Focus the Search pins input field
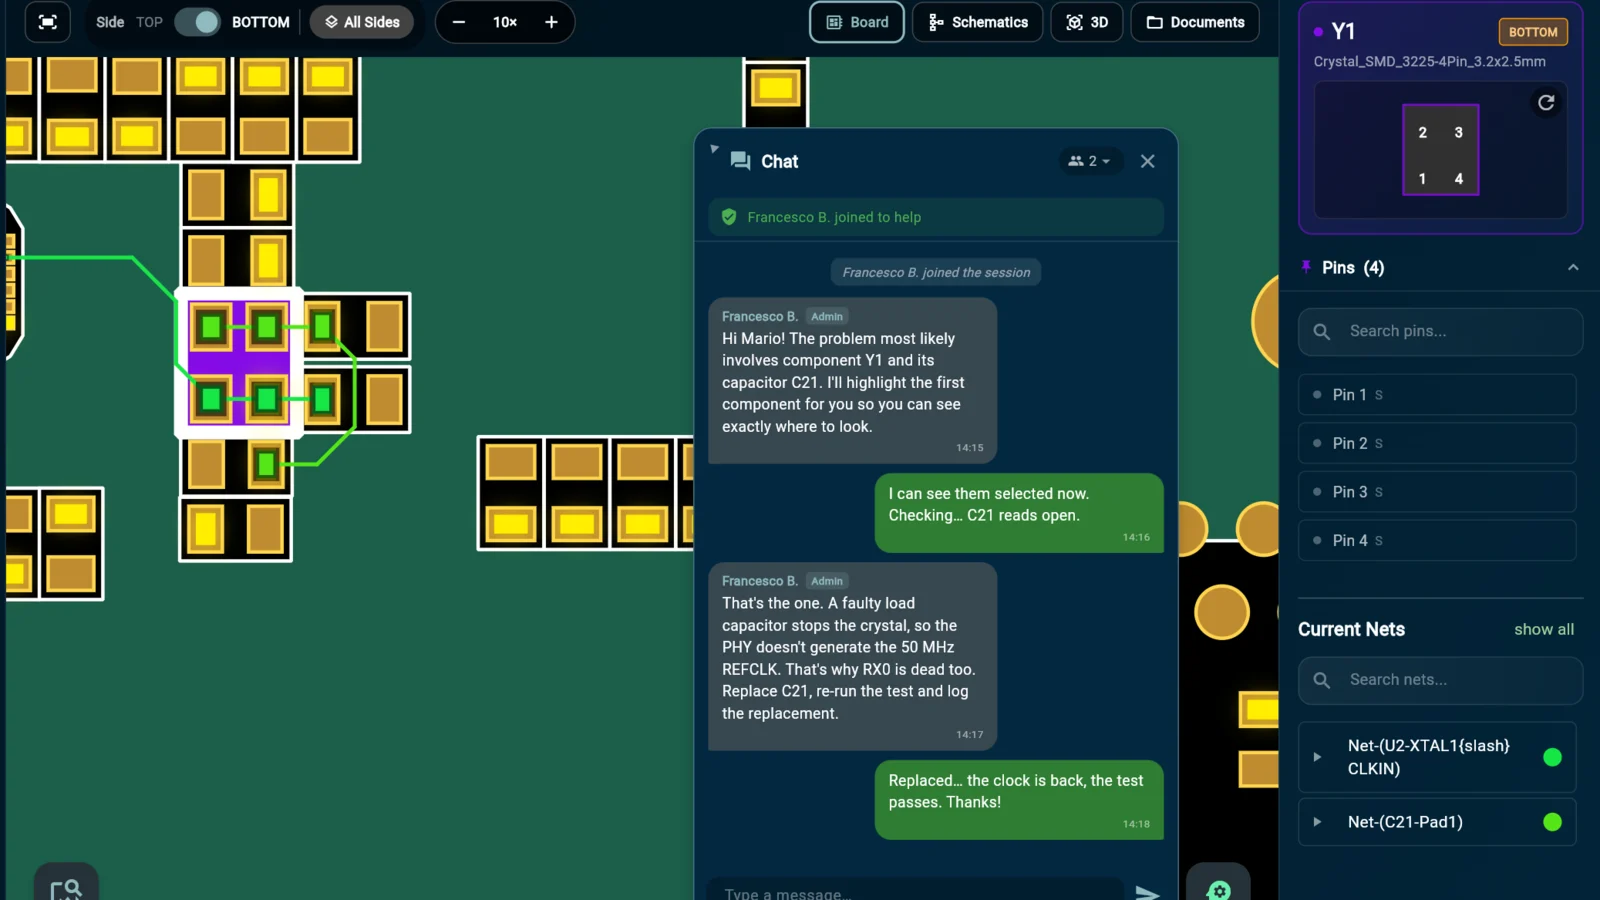Screen dimensions: 1600x900 1440,331
